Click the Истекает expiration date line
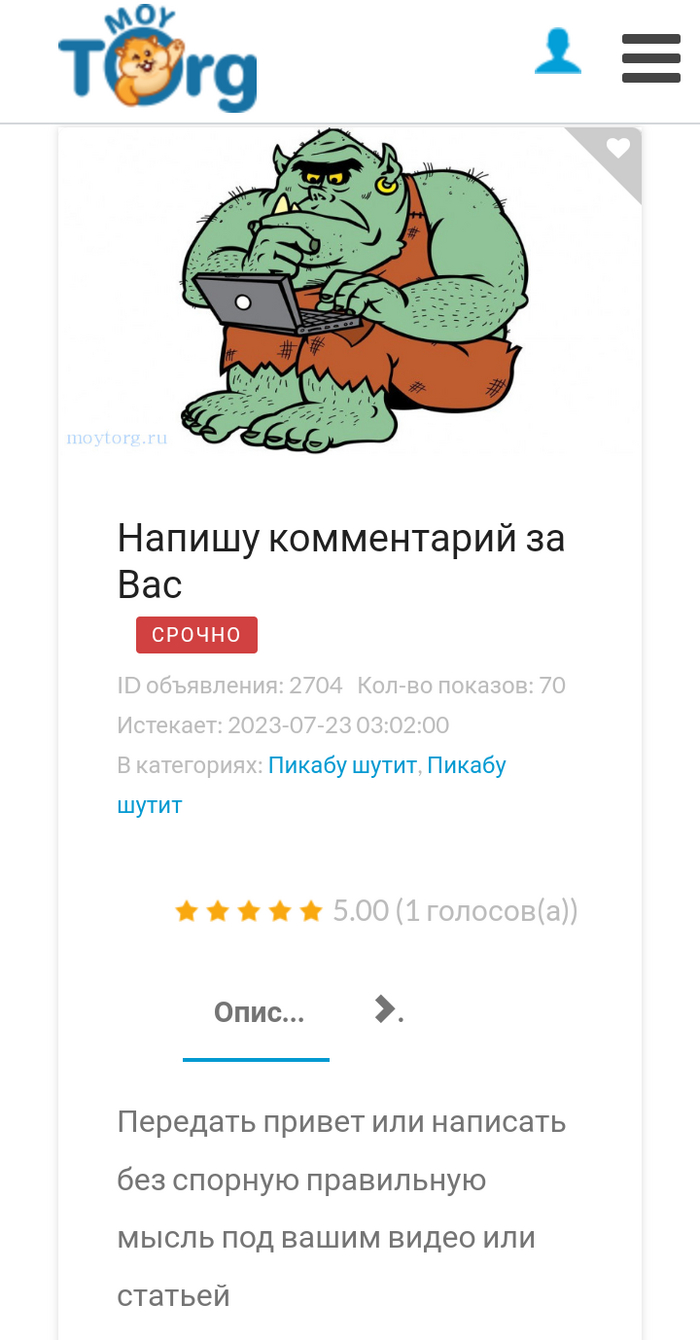 point(283,725)
